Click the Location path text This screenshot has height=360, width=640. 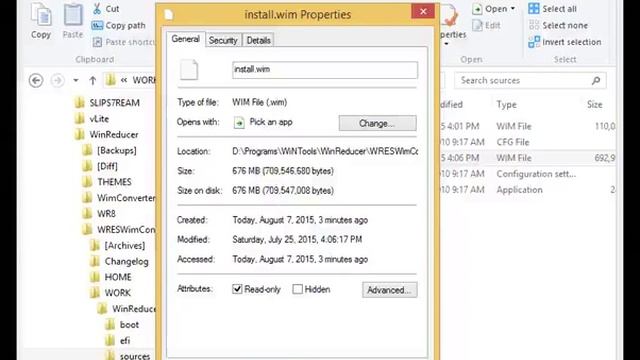pos(325,151)
